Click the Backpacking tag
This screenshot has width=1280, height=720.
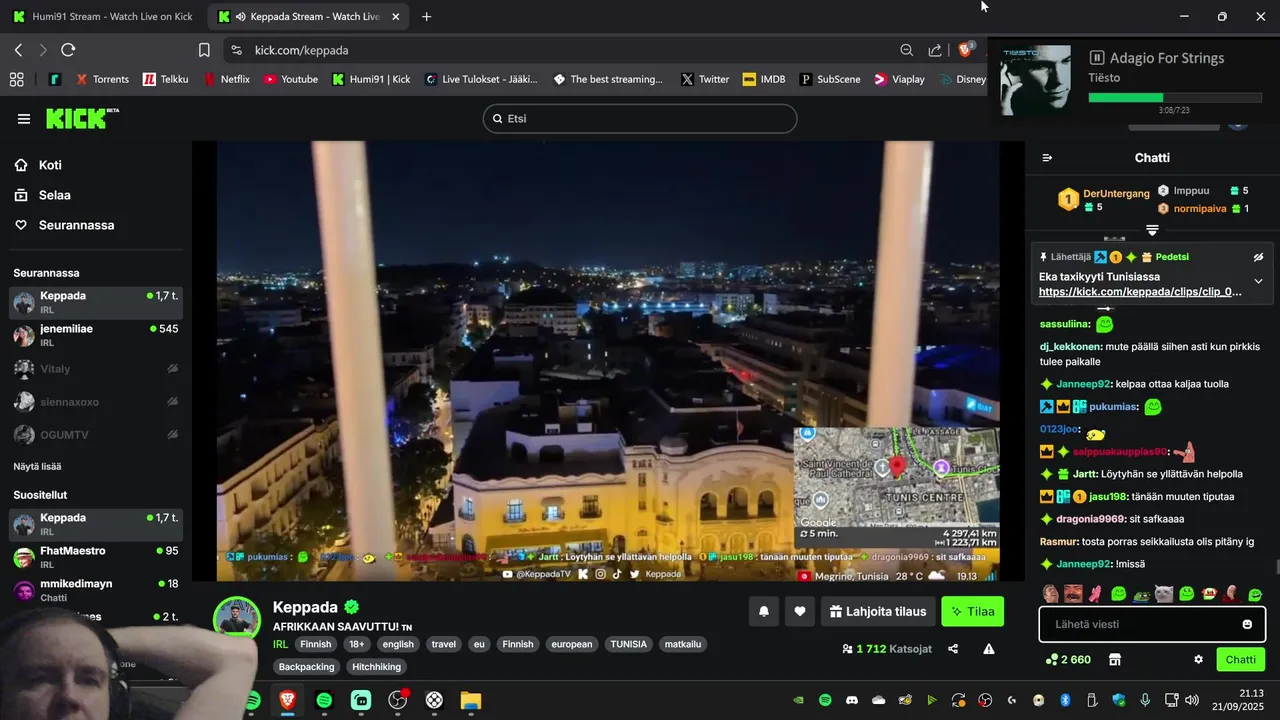click(x=306, y=666)
